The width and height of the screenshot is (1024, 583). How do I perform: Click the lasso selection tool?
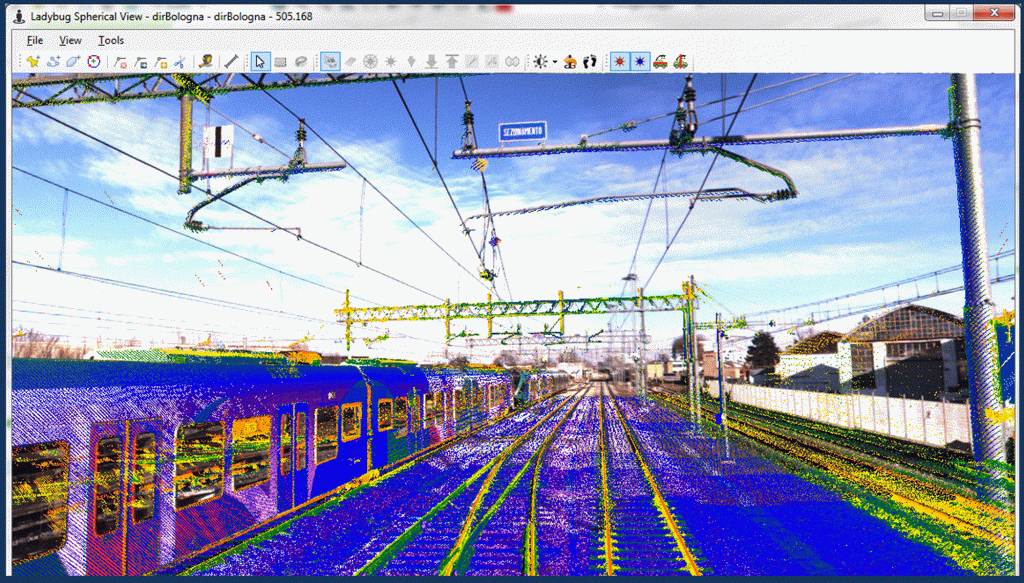(x=300, y=62)
